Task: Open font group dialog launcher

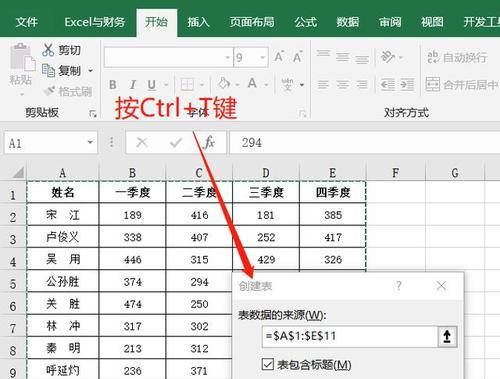Action: pyautogui.click(x=302, y=114)
